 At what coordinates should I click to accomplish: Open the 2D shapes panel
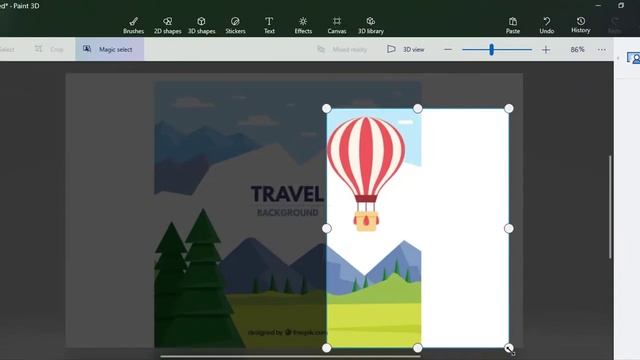(x=167, y=25)
